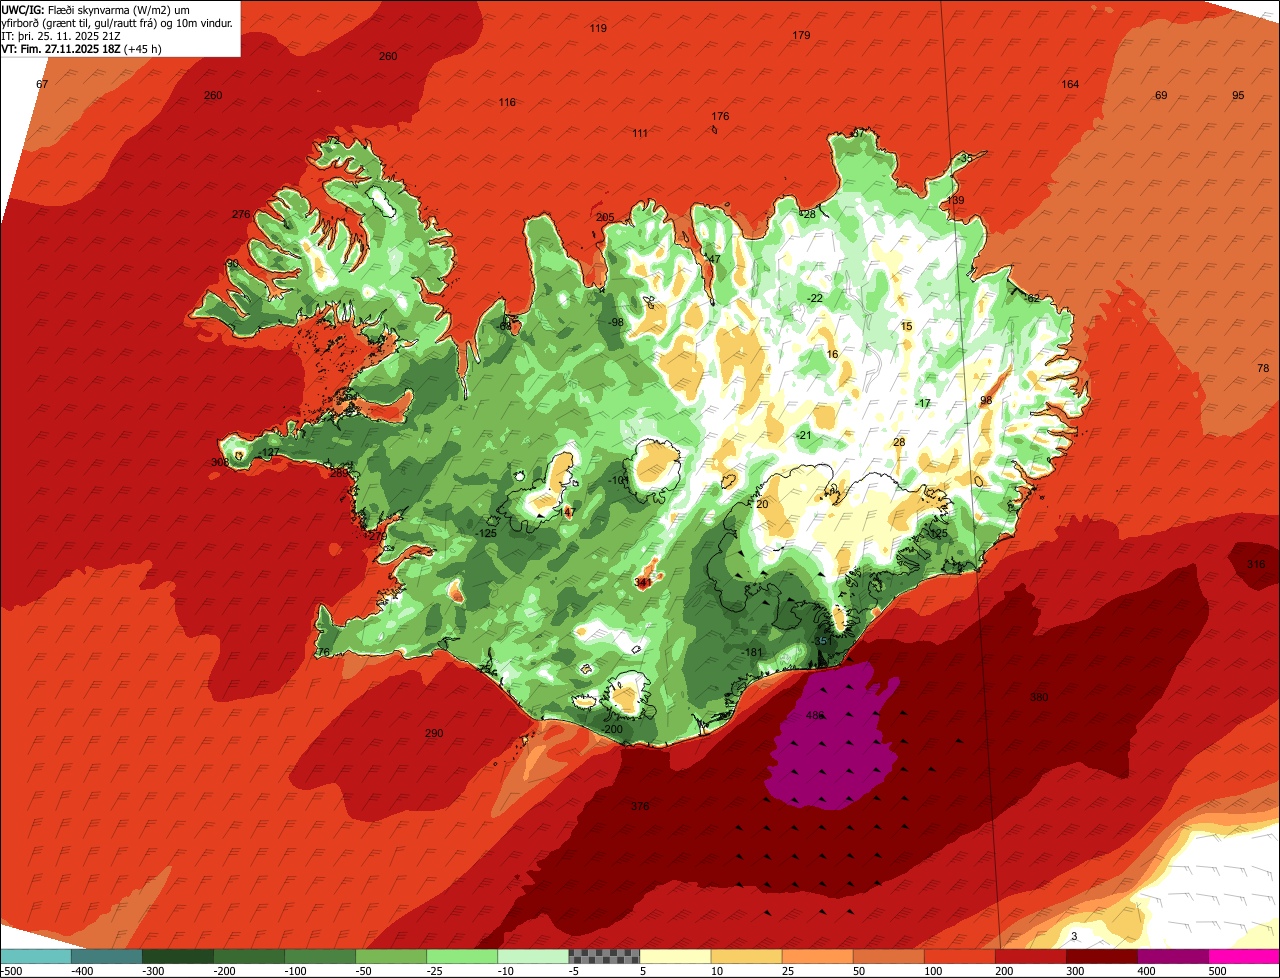Select the darkest green -300 to -200 legend swatch
The width and height of the screenshot is (1280, 978).
tap(178, 955)
